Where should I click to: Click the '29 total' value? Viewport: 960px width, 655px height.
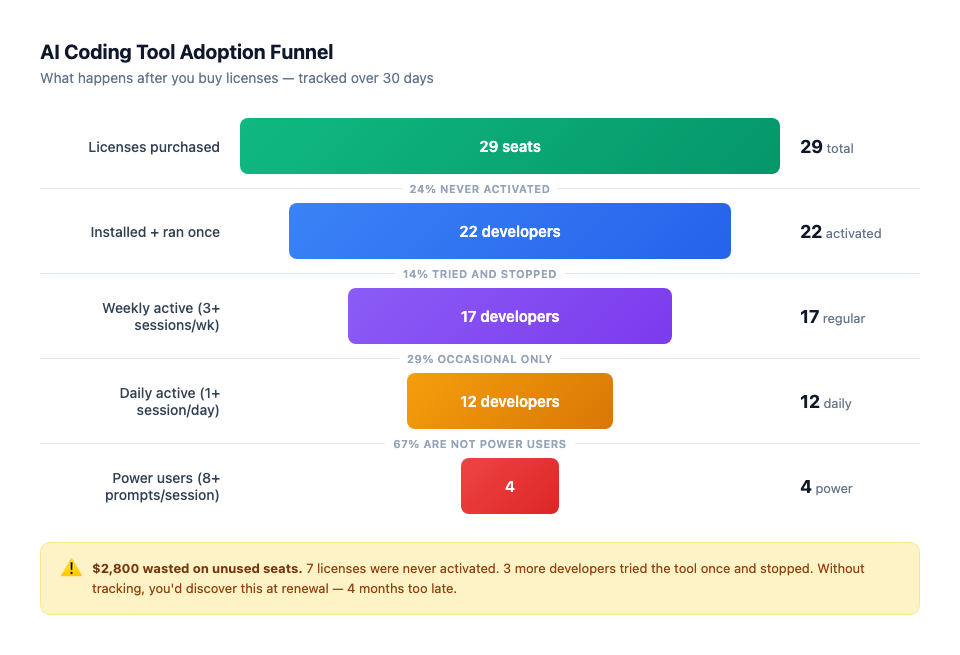coord(827,147)
